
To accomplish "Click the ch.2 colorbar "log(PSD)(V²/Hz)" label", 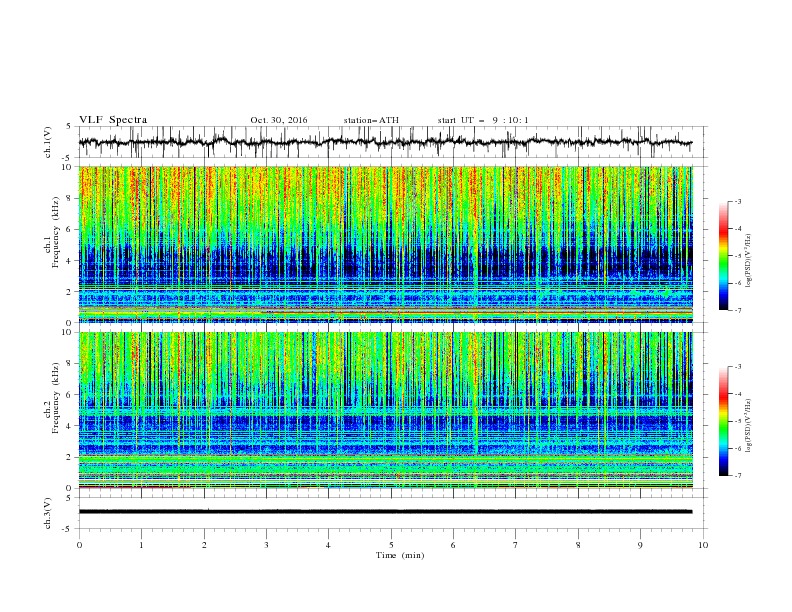I will (749, 425).
